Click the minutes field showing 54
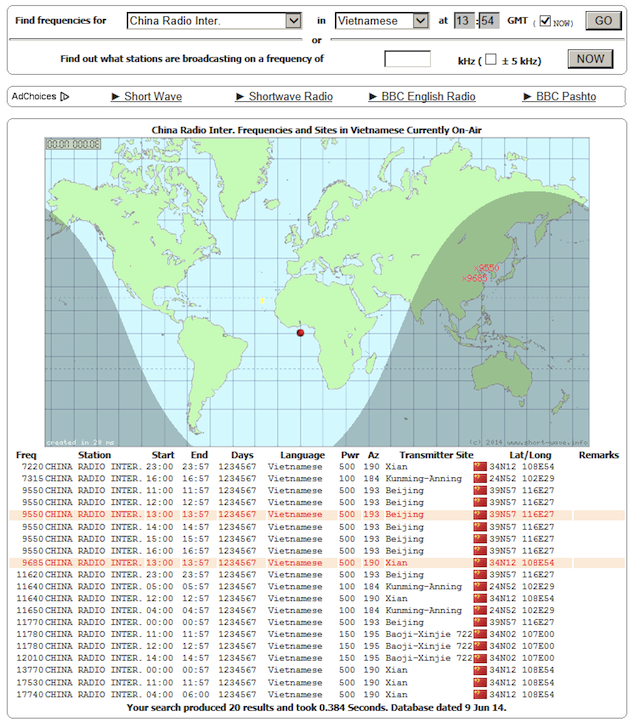Viewport: 640px width, 722px height. point(489,21)
